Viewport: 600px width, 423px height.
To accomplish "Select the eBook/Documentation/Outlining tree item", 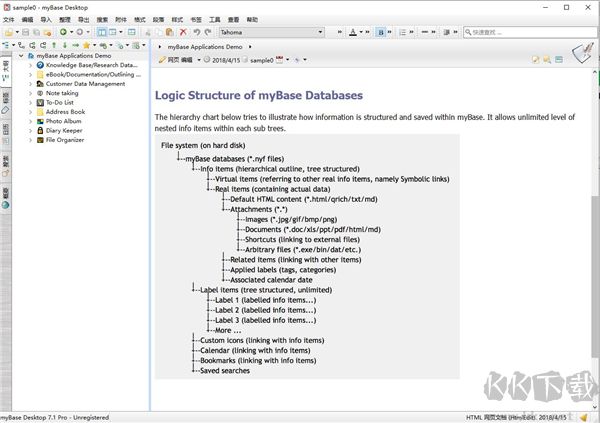I will tap(93, 75).
